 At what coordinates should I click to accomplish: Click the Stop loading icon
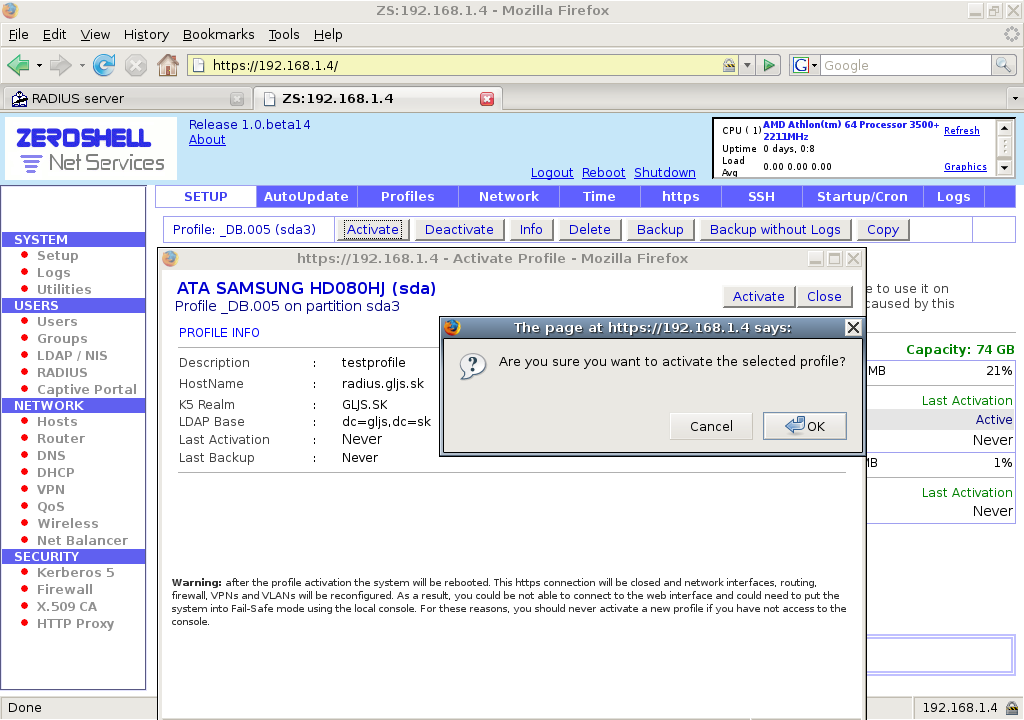pyautogui.click(x=136, y=65)
